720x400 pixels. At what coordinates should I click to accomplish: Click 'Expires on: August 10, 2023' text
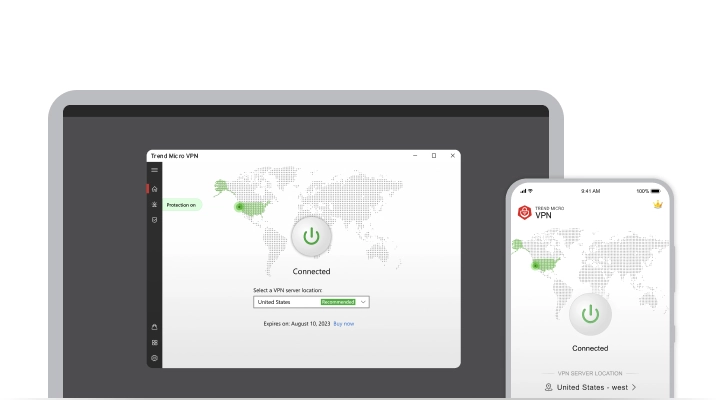pos(297,324)
